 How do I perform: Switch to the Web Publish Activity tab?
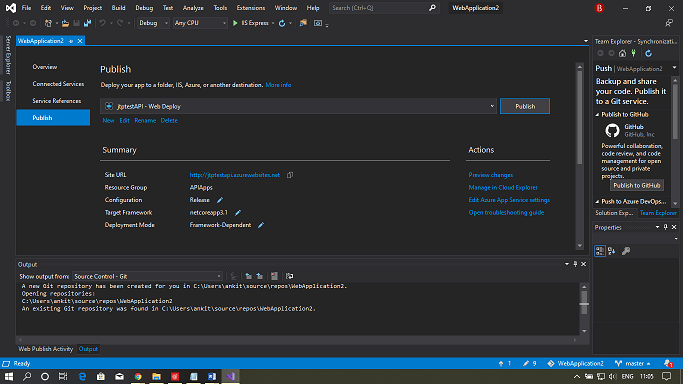(46, 349)
